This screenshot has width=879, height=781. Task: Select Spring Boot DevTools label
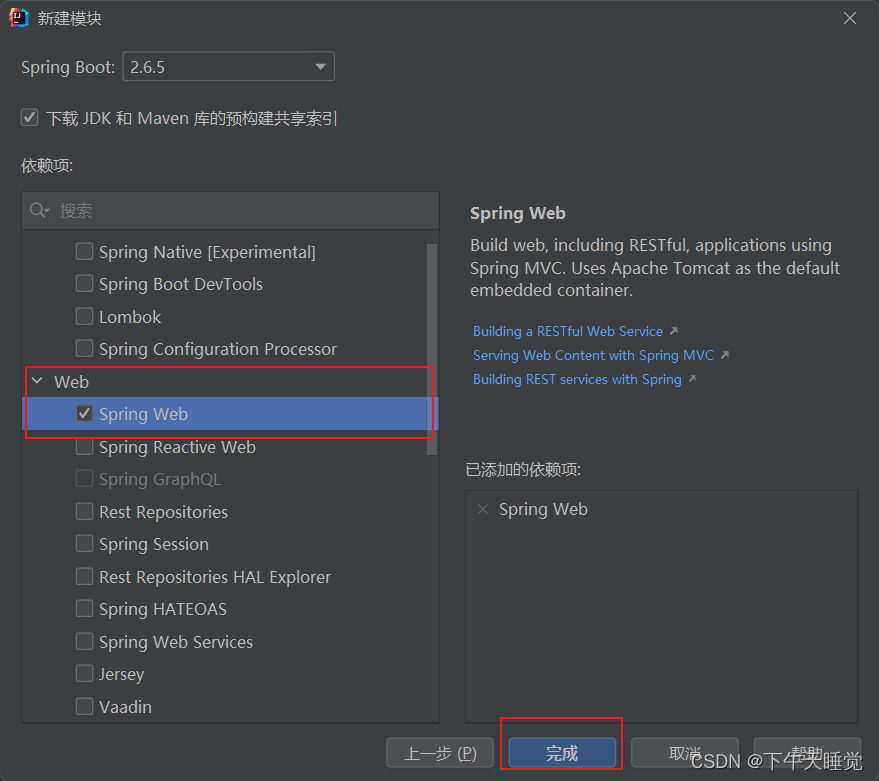point(181,284)
